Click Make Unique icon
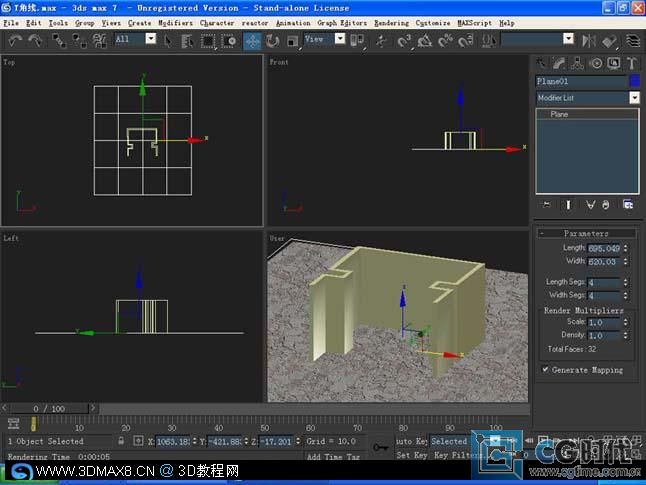 click(590, 204)
